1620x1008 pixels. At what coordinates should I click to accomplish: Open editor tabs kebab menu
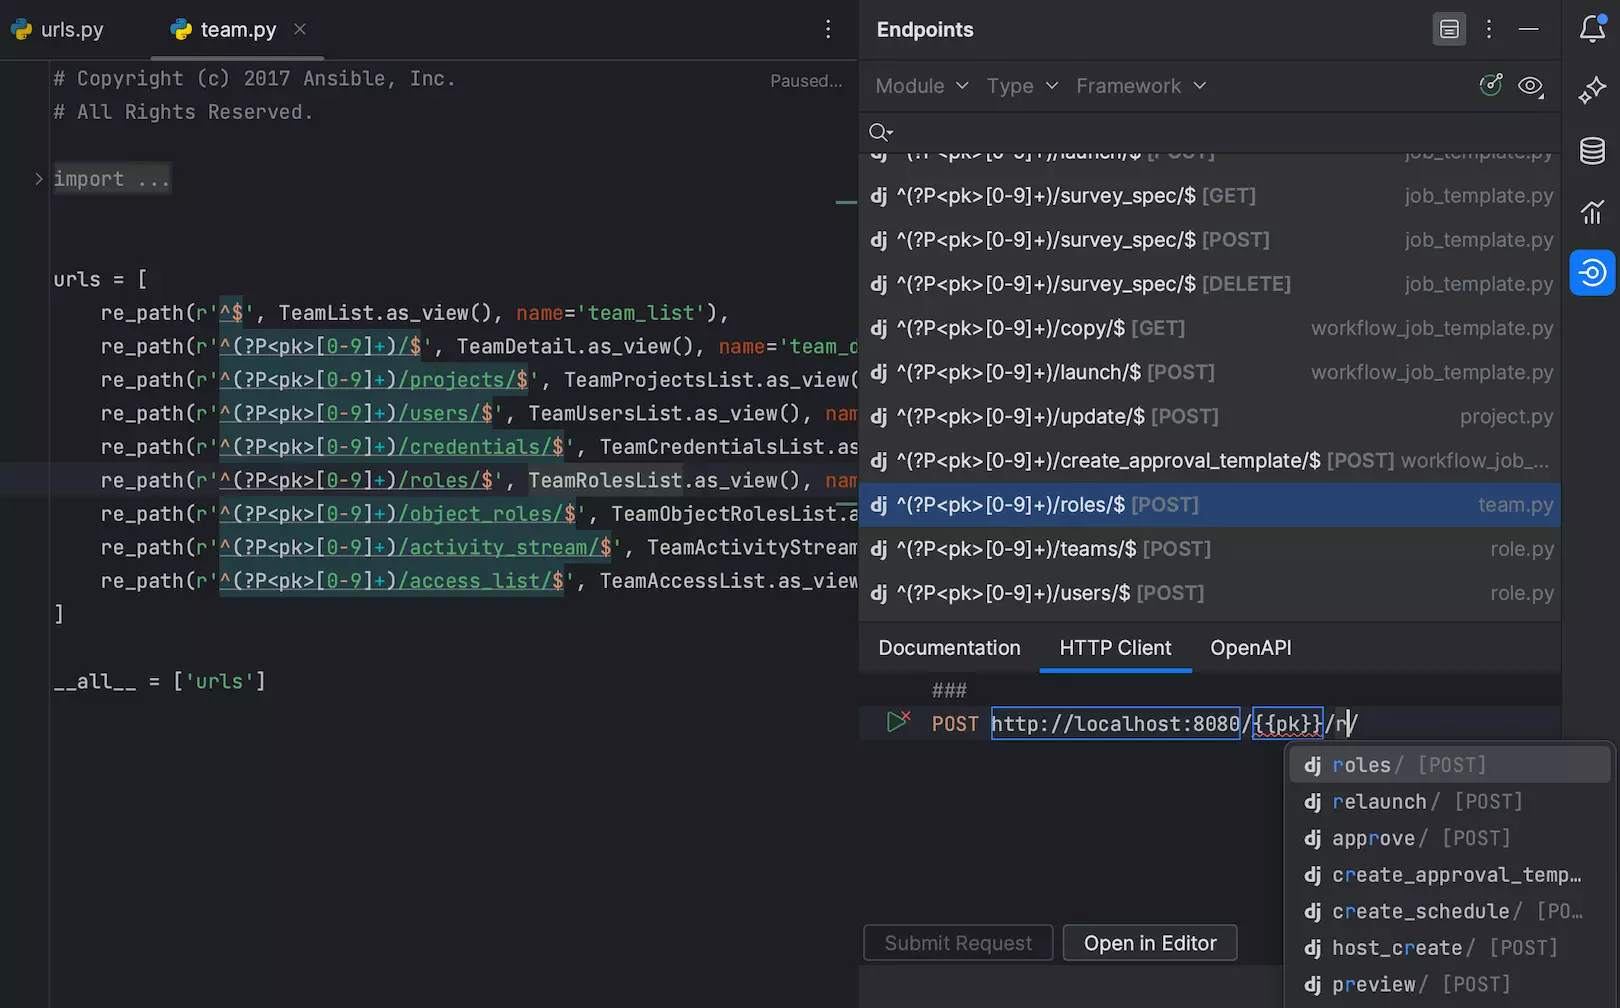click(x=828, y=30)
